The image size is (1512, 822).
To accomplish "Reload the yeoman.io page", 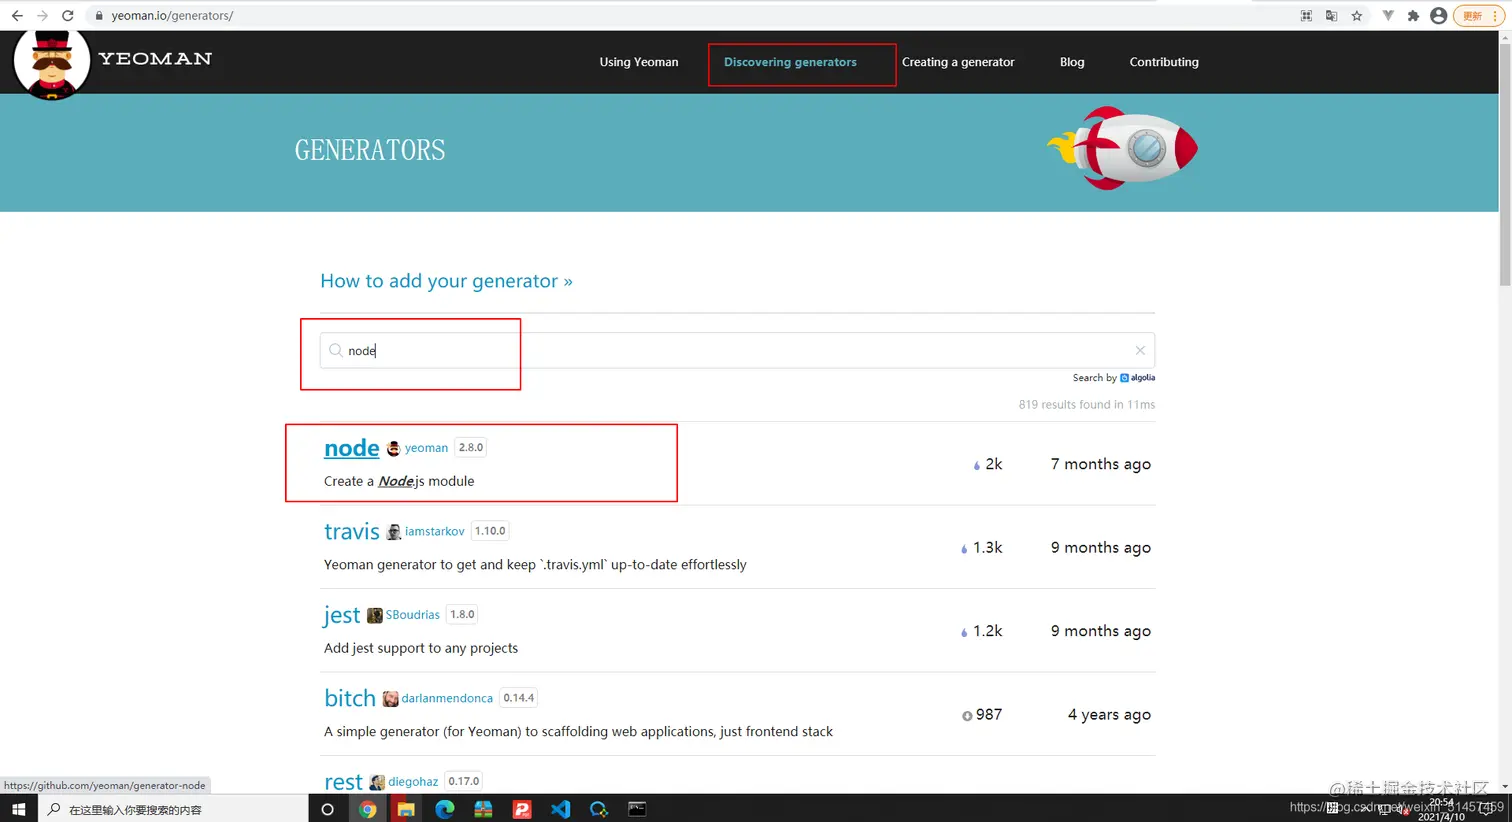I will [68, 15].
